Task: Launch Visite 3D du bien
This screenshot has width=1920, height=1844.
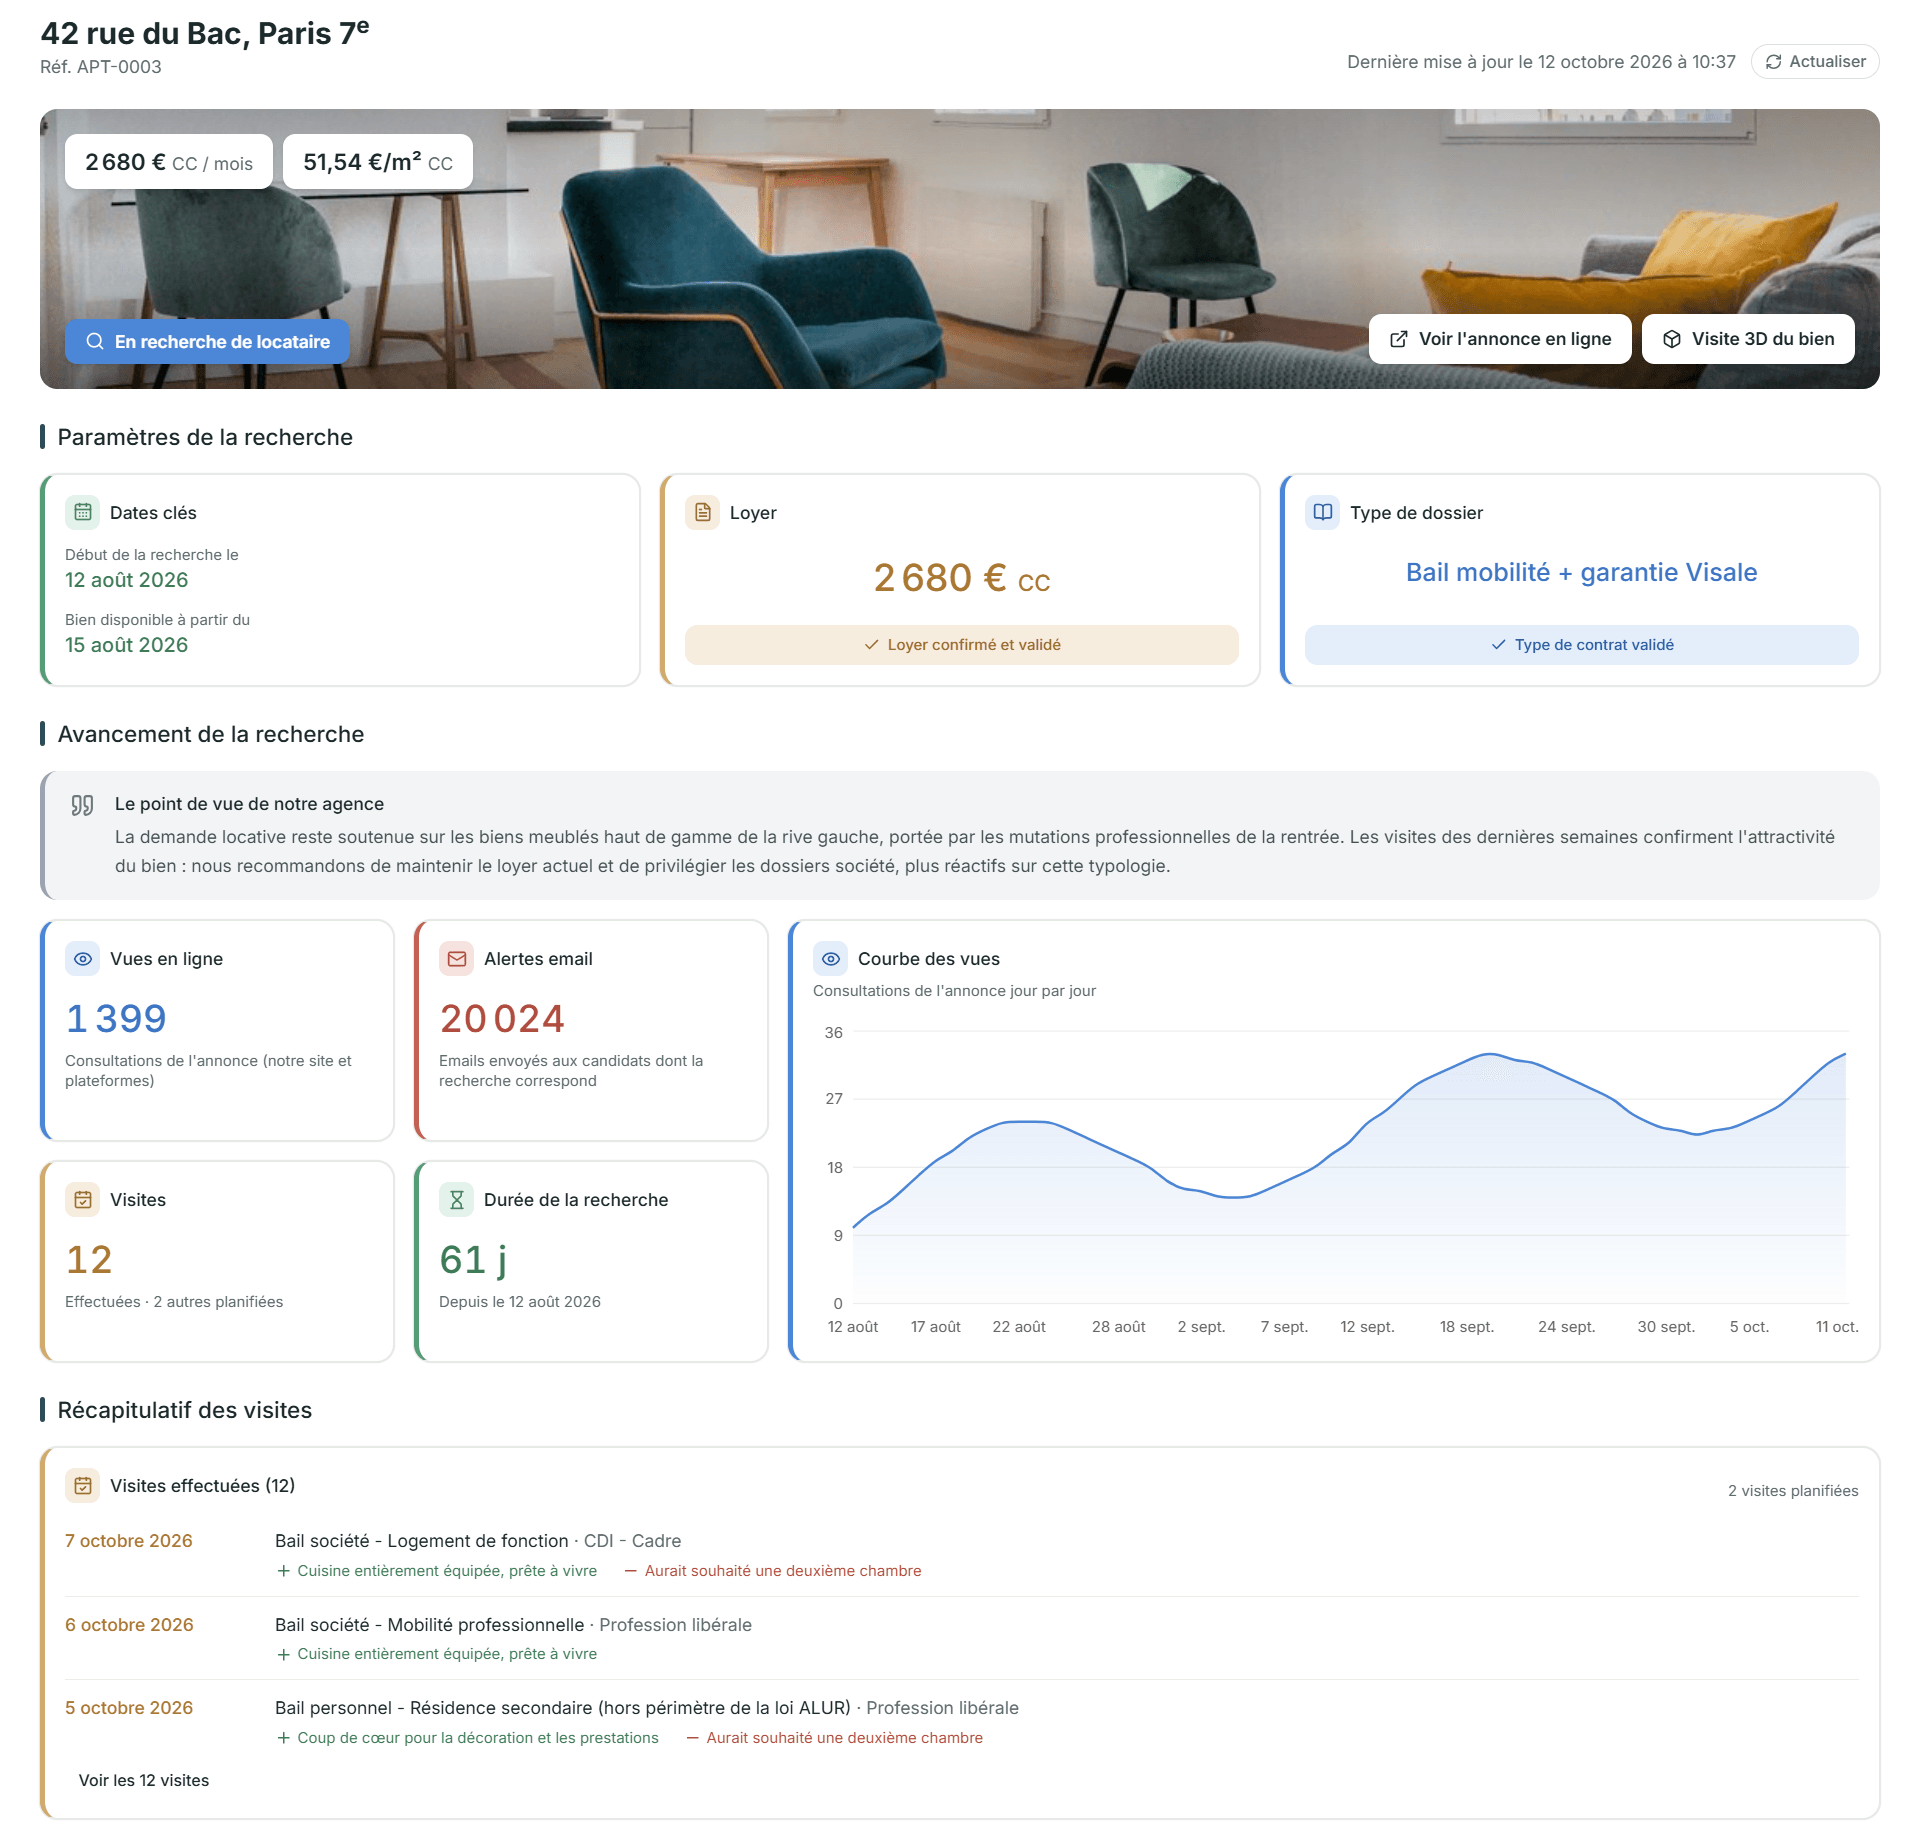Action: [x=1748, y=339]
